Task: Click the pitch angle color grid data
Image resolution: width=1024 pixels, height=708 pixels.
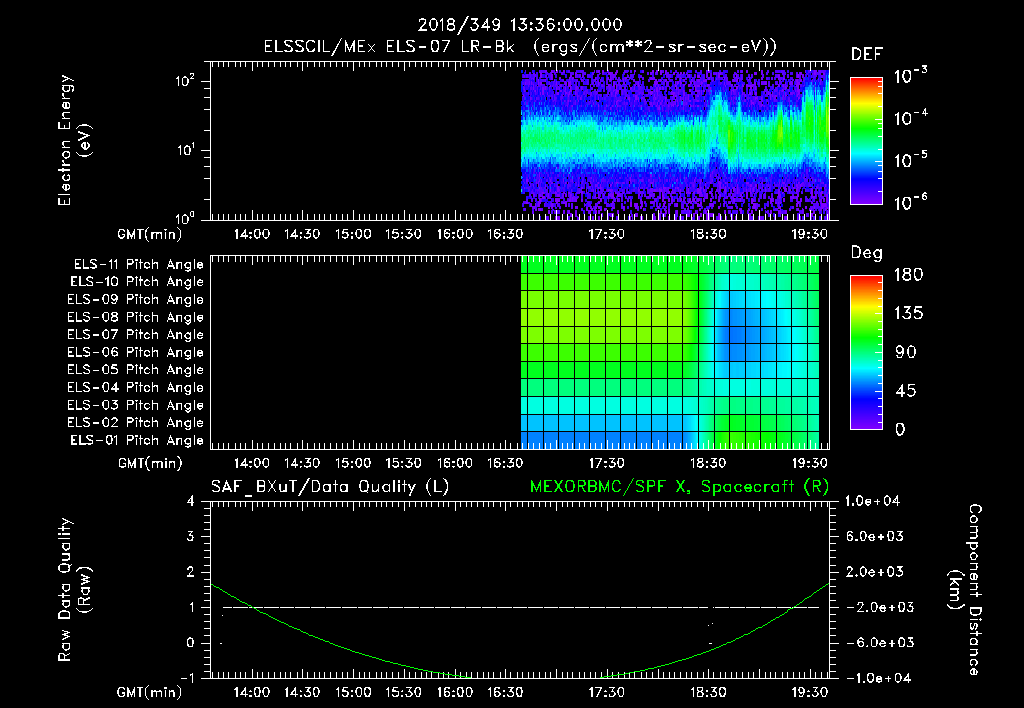Action: [670, 352]
